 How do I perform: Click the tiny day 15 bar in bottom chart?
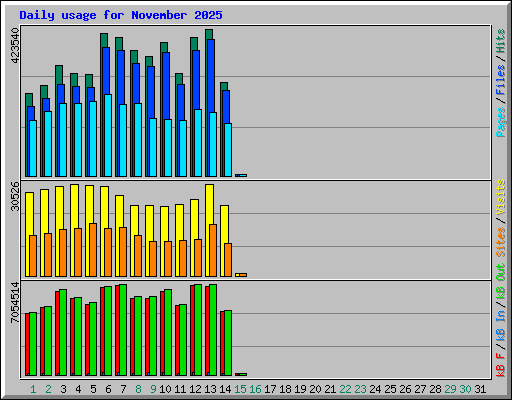tap(241, 374)
